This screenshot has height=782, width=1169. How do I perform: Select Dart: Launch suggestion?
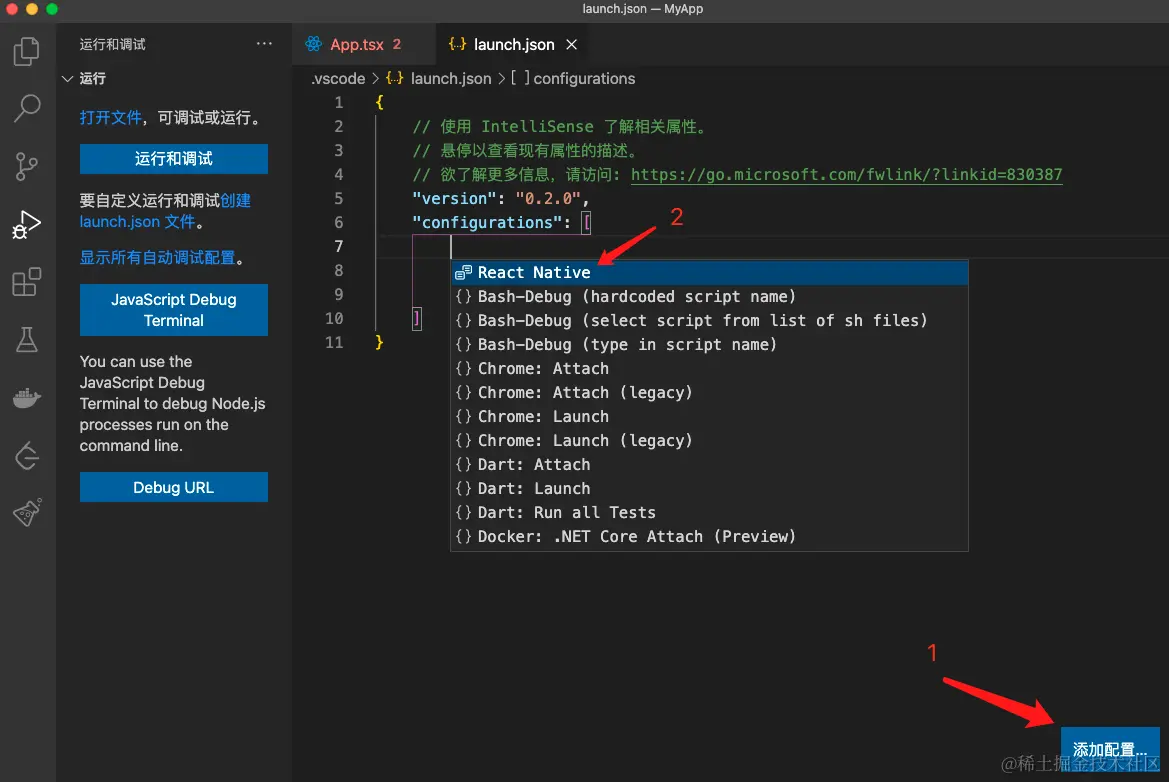[x=709, y=488]
